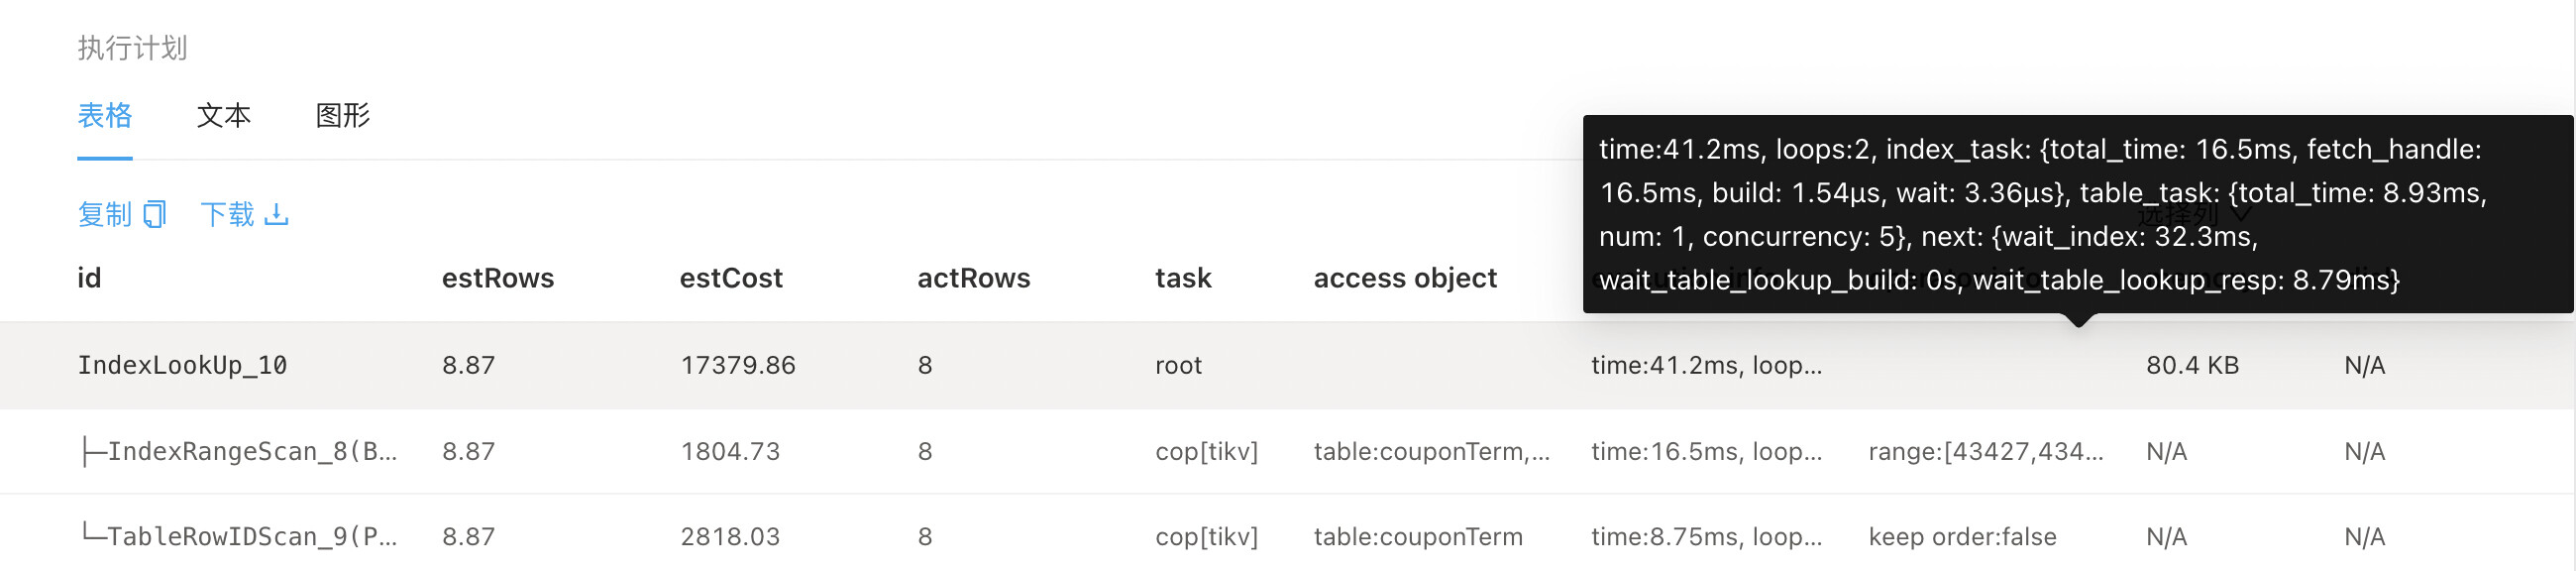Screen dimensions: 2576x571
Task: Click the 复制 link
Action: tap(105, 215)
